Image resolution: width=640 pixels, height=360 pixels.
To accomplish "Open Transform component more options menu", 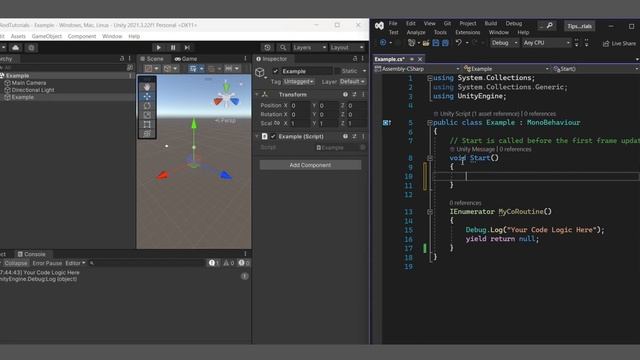I will (363, 94).
